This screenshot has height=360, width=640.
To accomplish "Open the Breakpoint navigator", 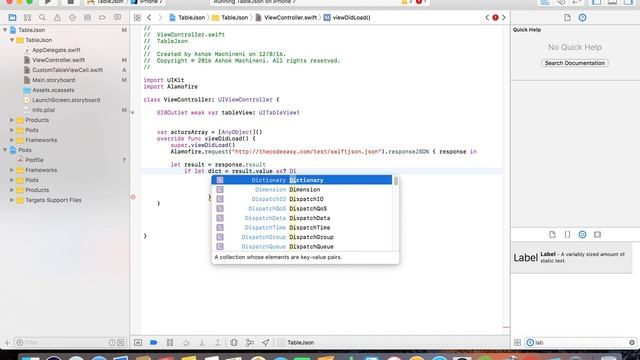I will coord(102,18).
